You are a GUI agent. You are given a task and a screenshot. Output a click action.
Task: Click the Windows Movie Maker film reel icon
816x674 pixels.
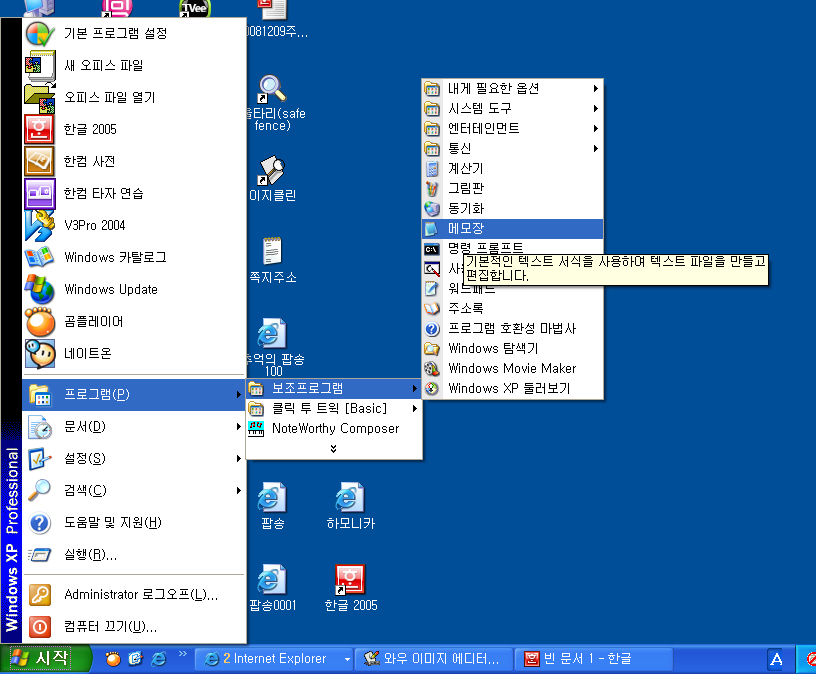(x=432, y=368)
